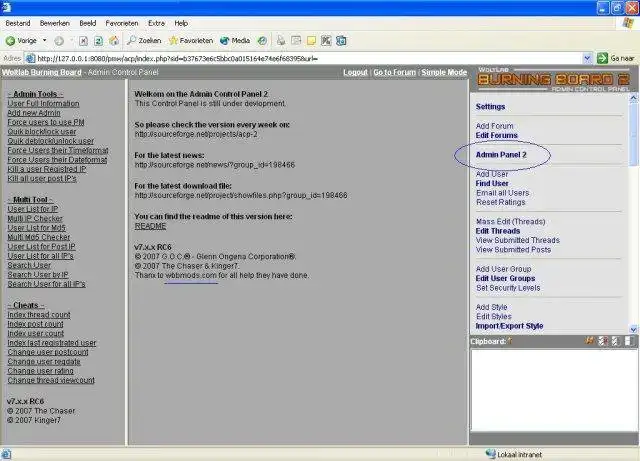Click the yellow note icon in toolbar

pyautogui.click(x=311, y=40)
